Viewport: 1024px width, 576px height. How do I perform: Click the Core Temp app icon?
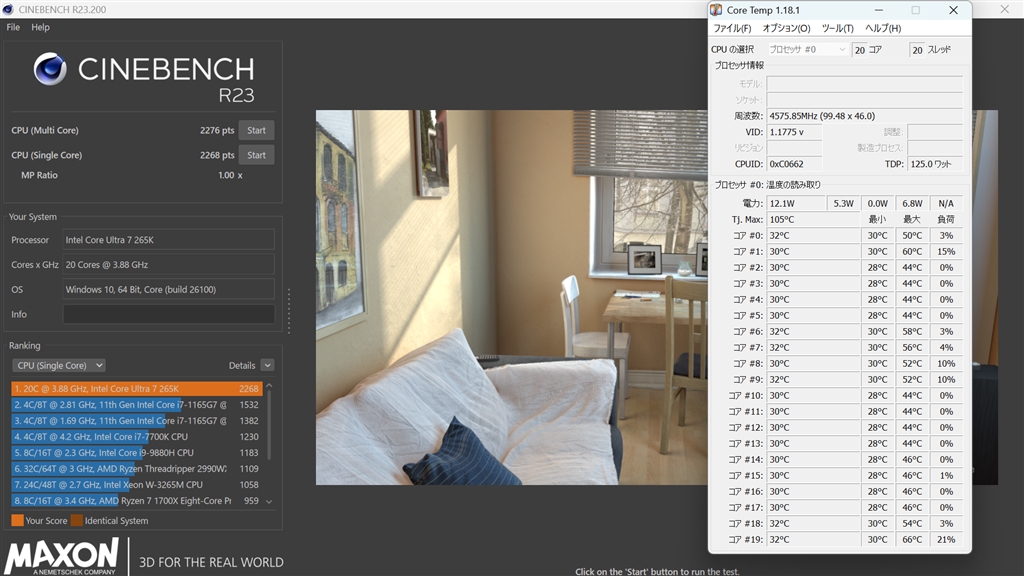pyautogui.click(x=716, y=10)
